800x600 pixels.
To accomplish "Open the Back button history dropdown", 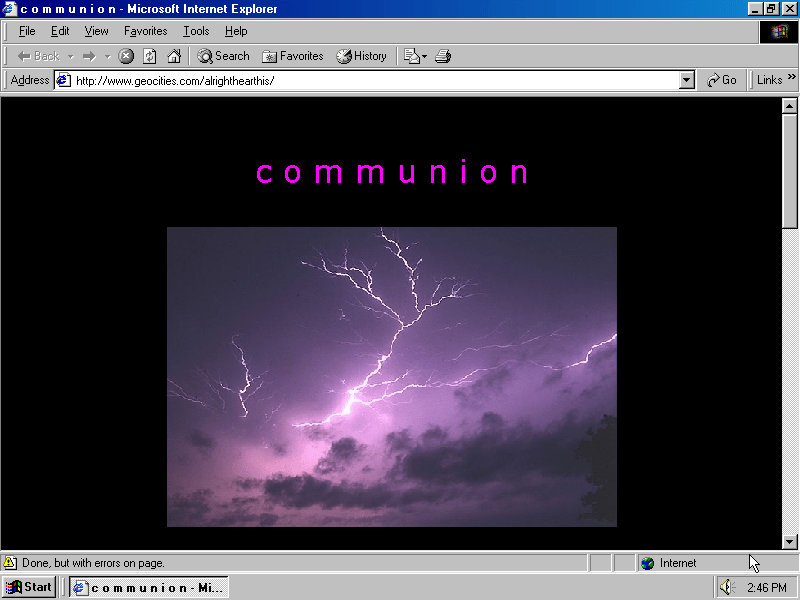I will click(71, 56).
